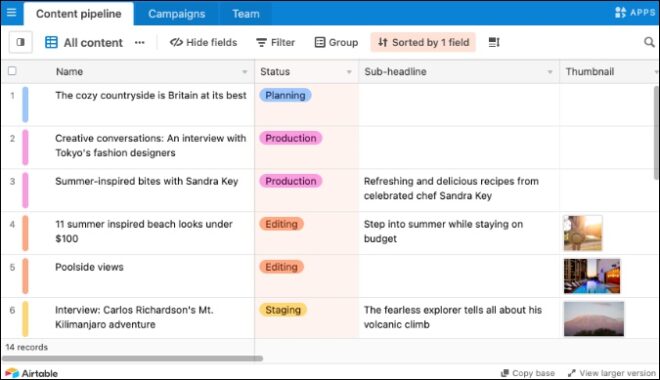Click the row height icon
The image size is (660, 380).
(x=494, y=43)
